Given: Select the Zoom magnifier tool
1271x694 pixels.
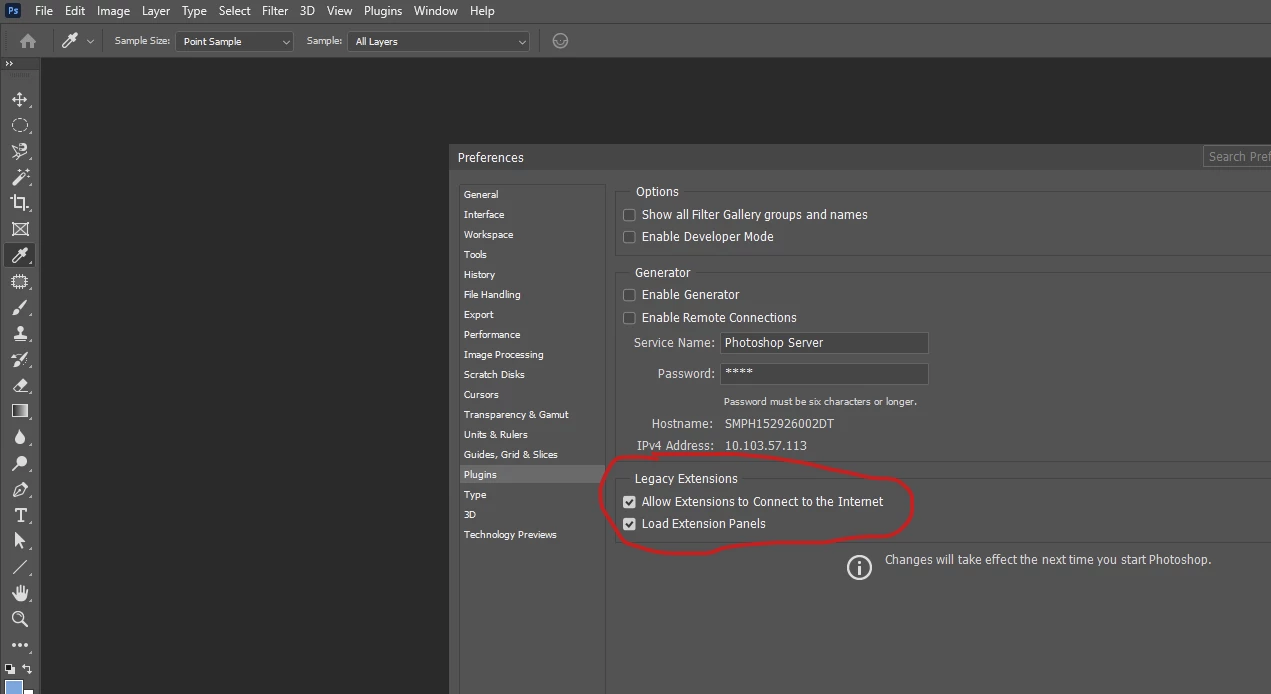Looking at the screenshot, I should 19,619.
